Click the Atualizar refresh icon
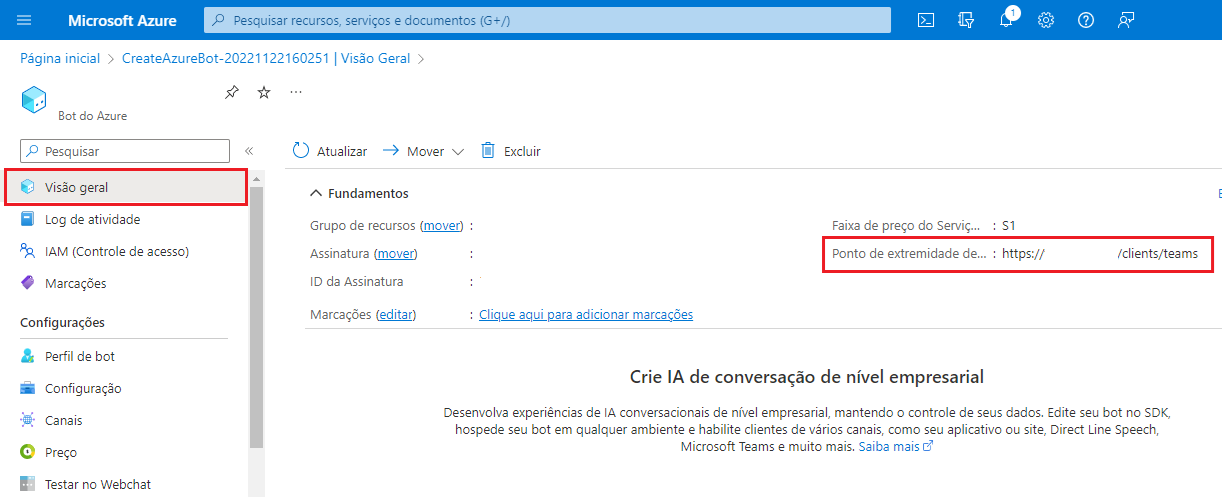Screen dimensions: 1222x497 [301, 151]
